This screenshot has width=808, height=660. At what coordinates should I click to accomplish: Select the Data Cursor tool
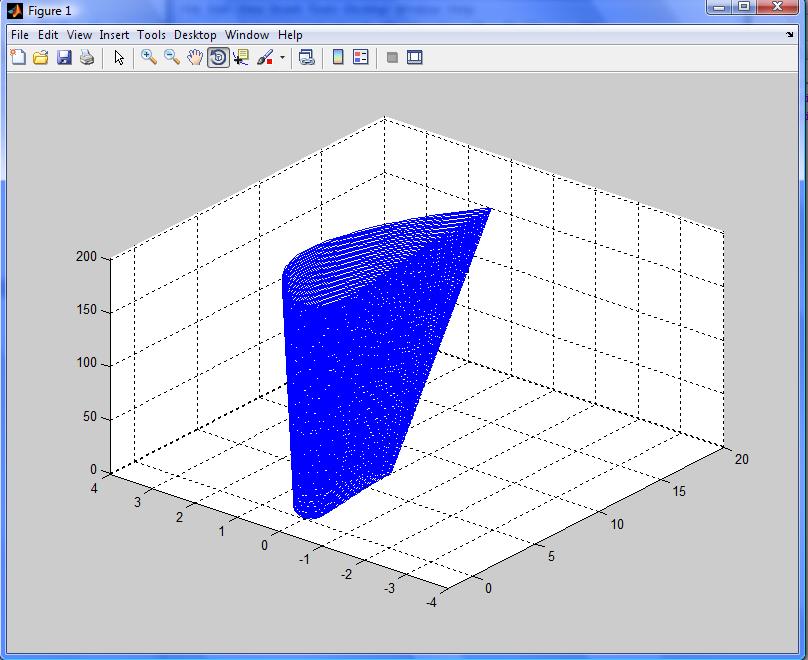point(241,58)
